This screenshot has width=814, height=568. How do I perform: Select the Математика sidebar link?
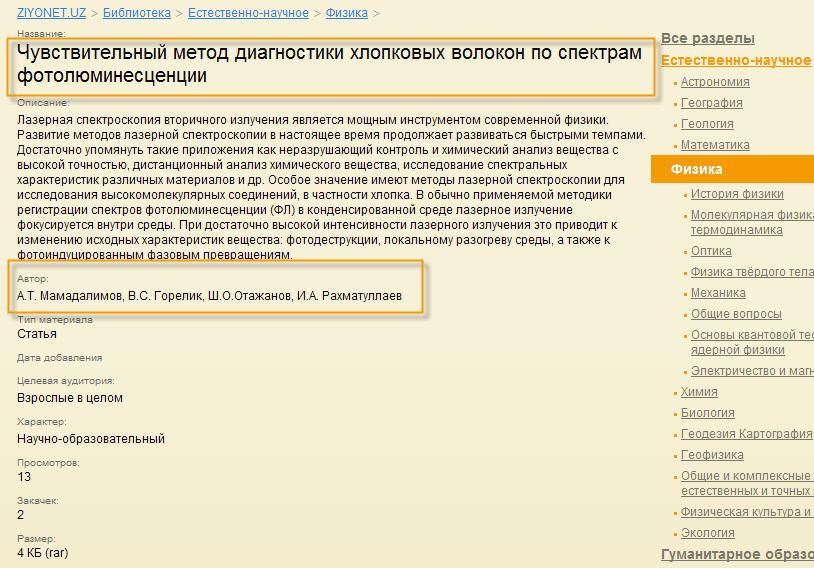pos(715,145)
